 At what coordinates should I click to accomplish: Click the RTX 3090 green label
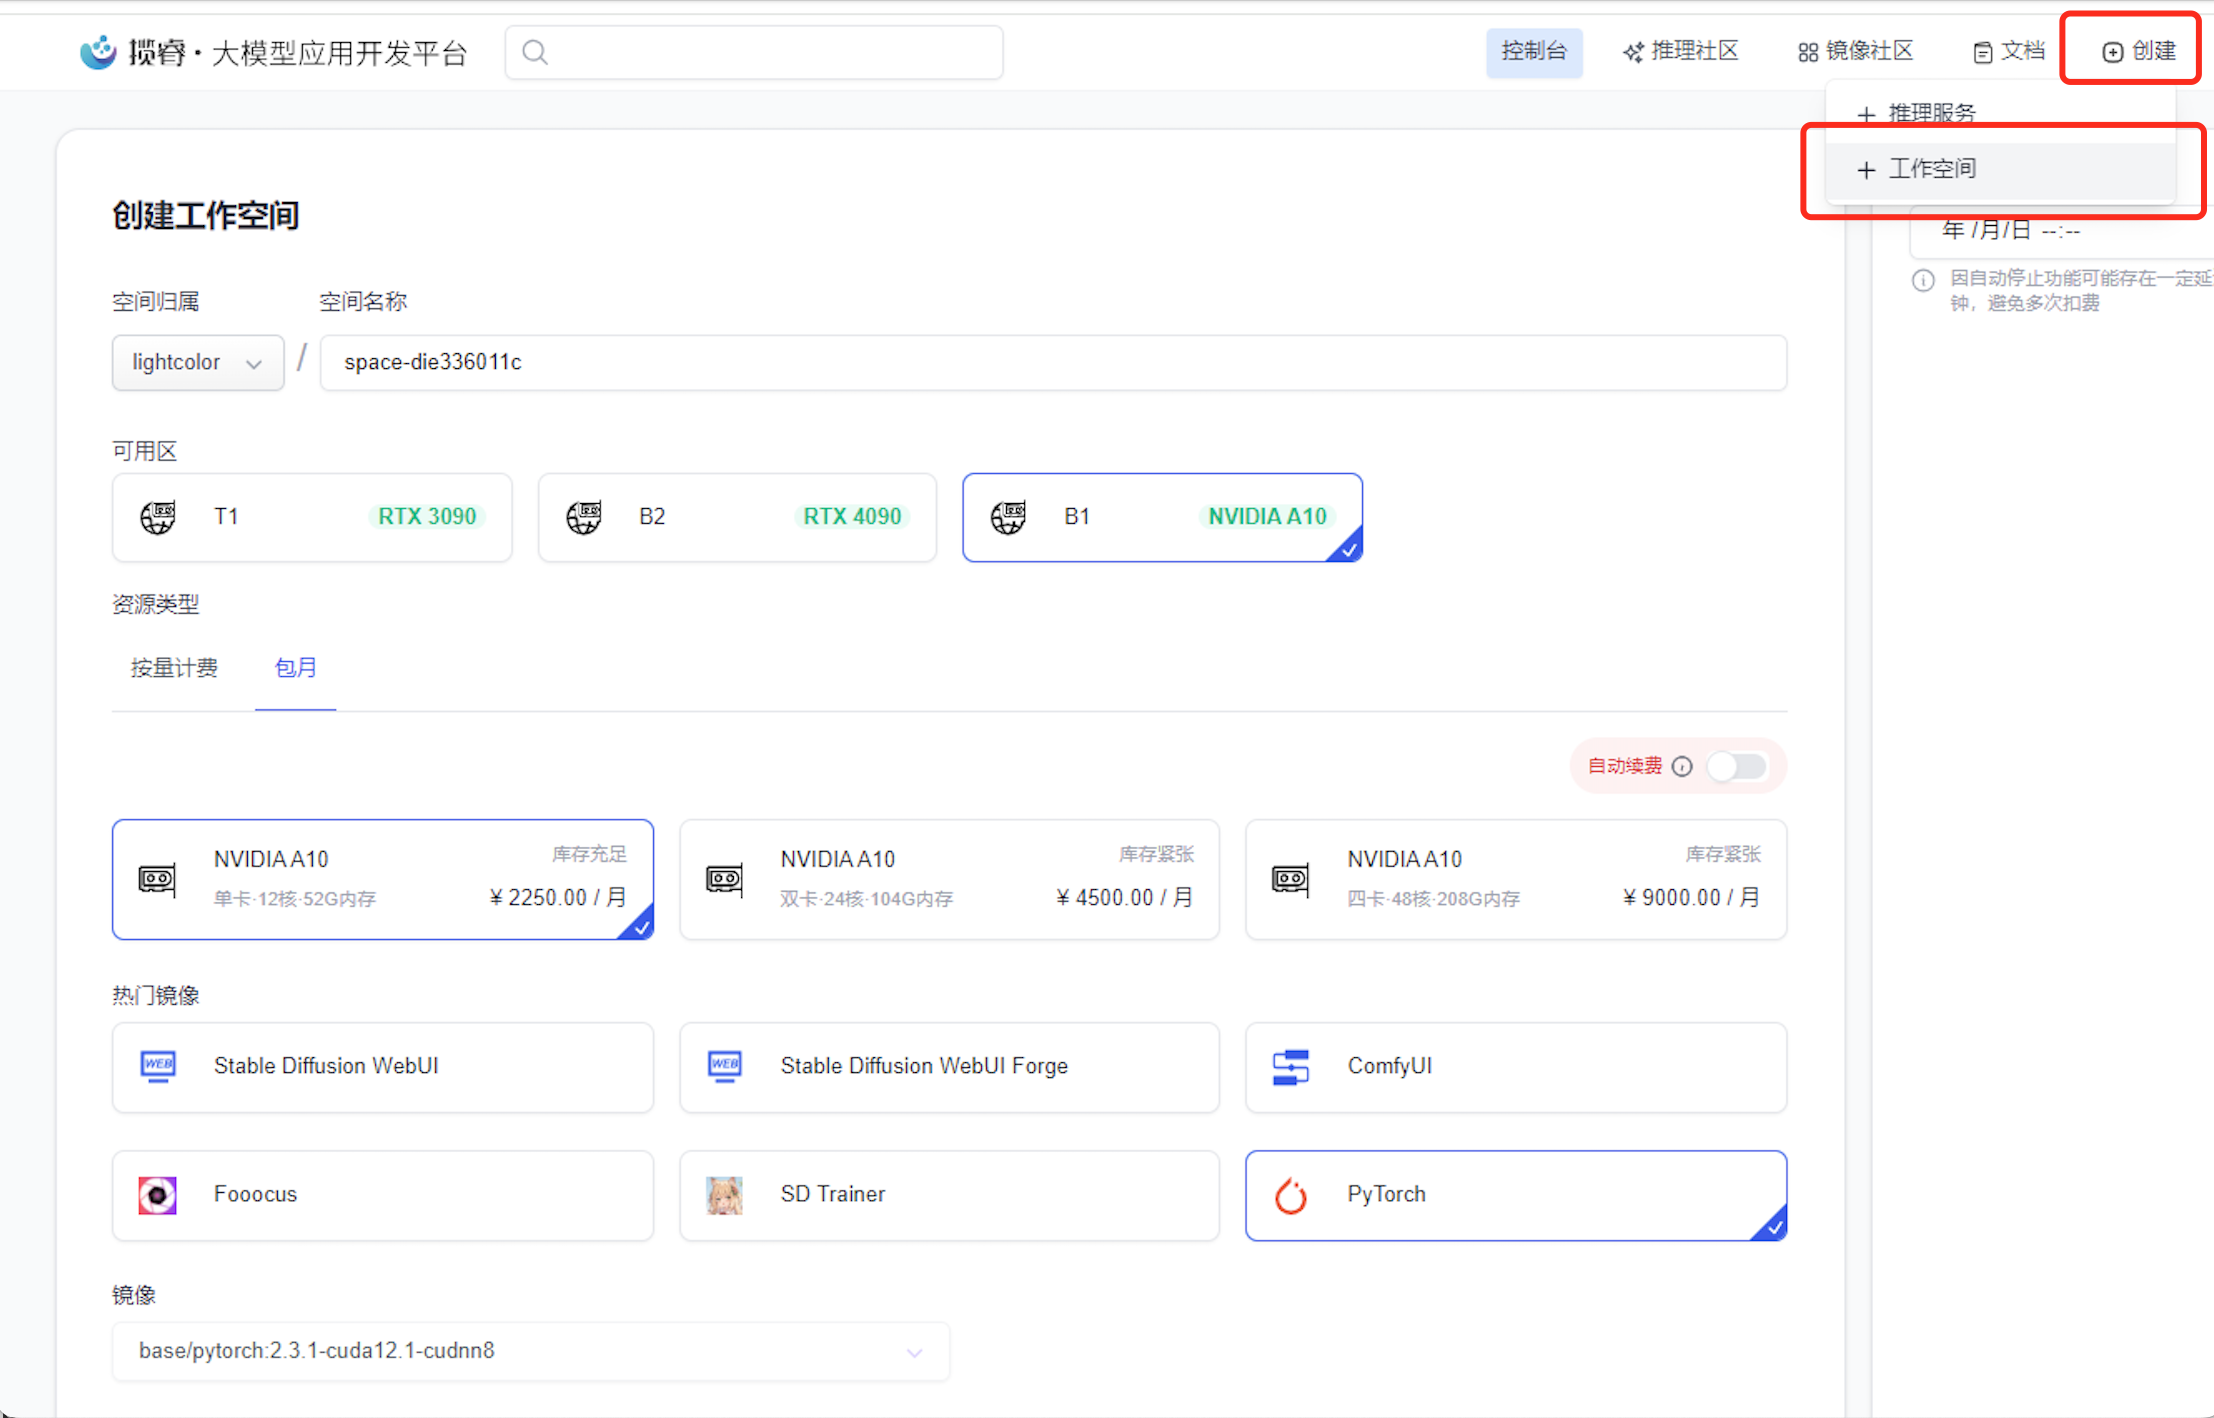pyautogui.click(x=427, y=516)
